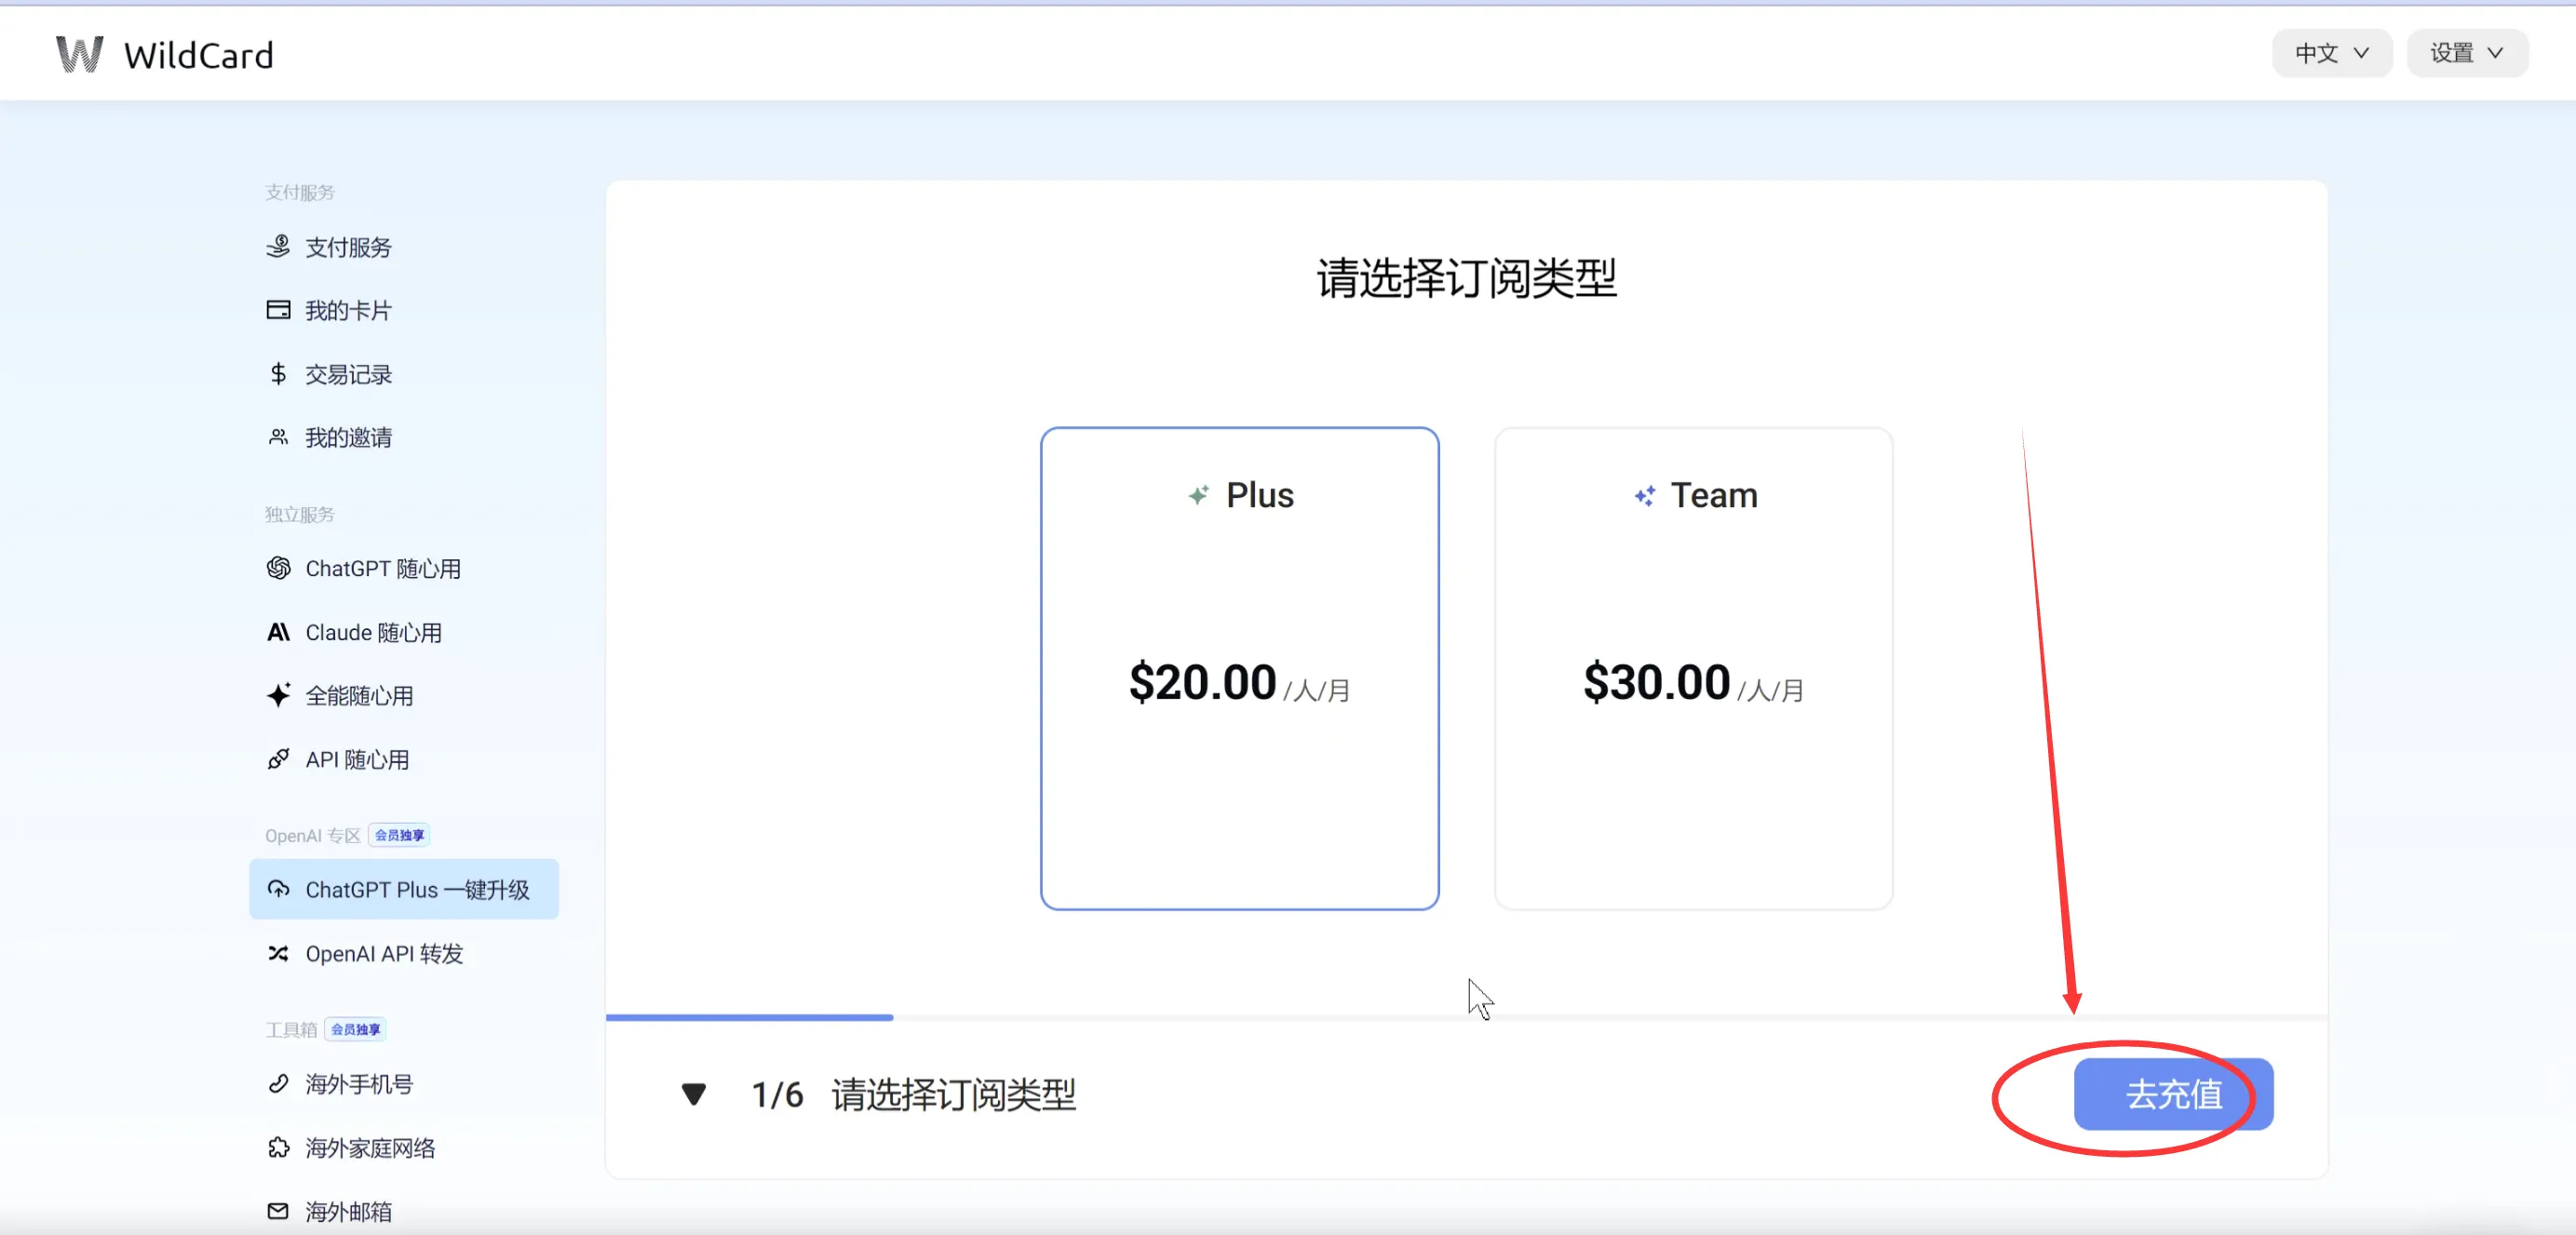Select the Team $30.00 subscription card

(x=1693, y=668)
